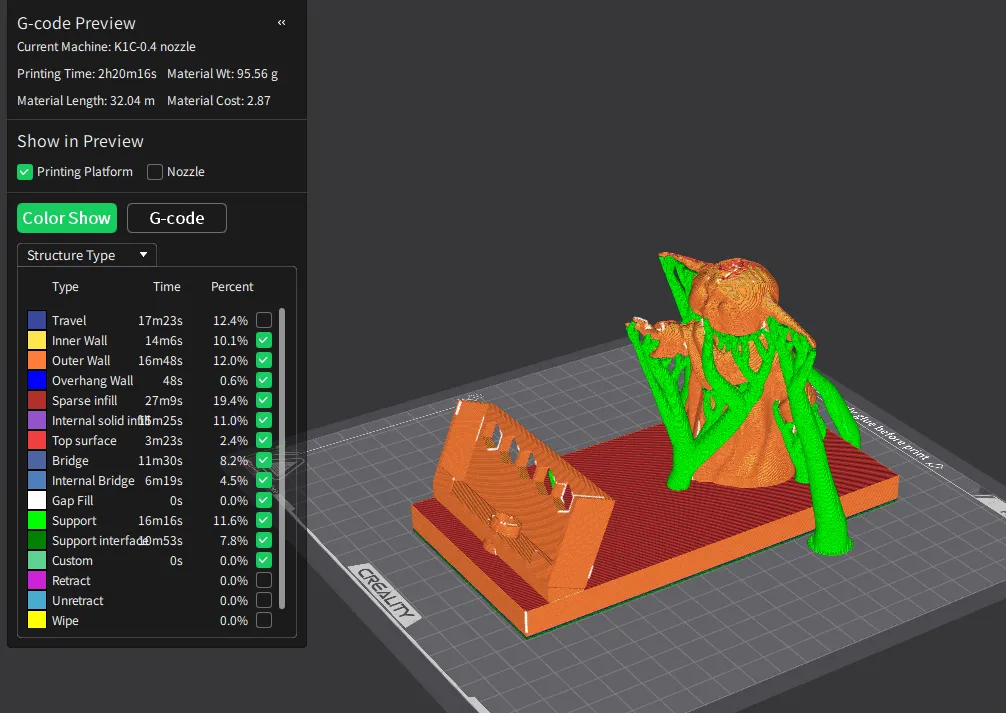The image size is (1006, 713).
Task: Click the Printing Time 2h20m16s text
Action: click(87, 74)
